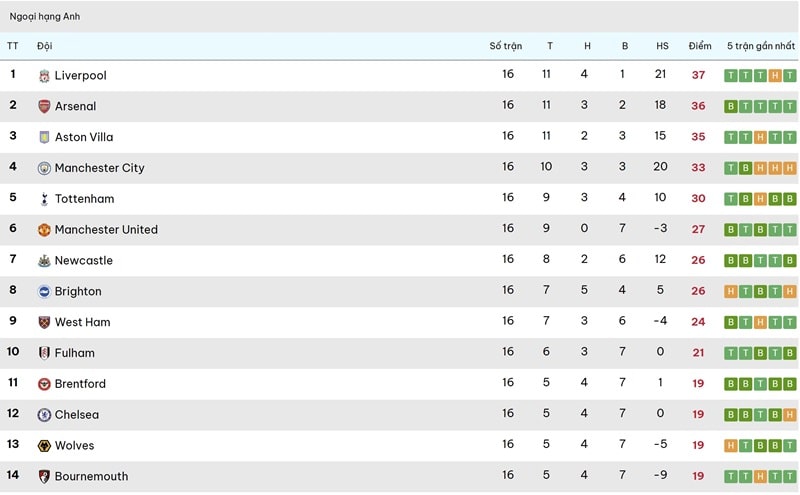The height and width of the screenshot is (495, 800).
Task: Open the Ngoại hạng Anh league tab
Action: coord(45,17)
